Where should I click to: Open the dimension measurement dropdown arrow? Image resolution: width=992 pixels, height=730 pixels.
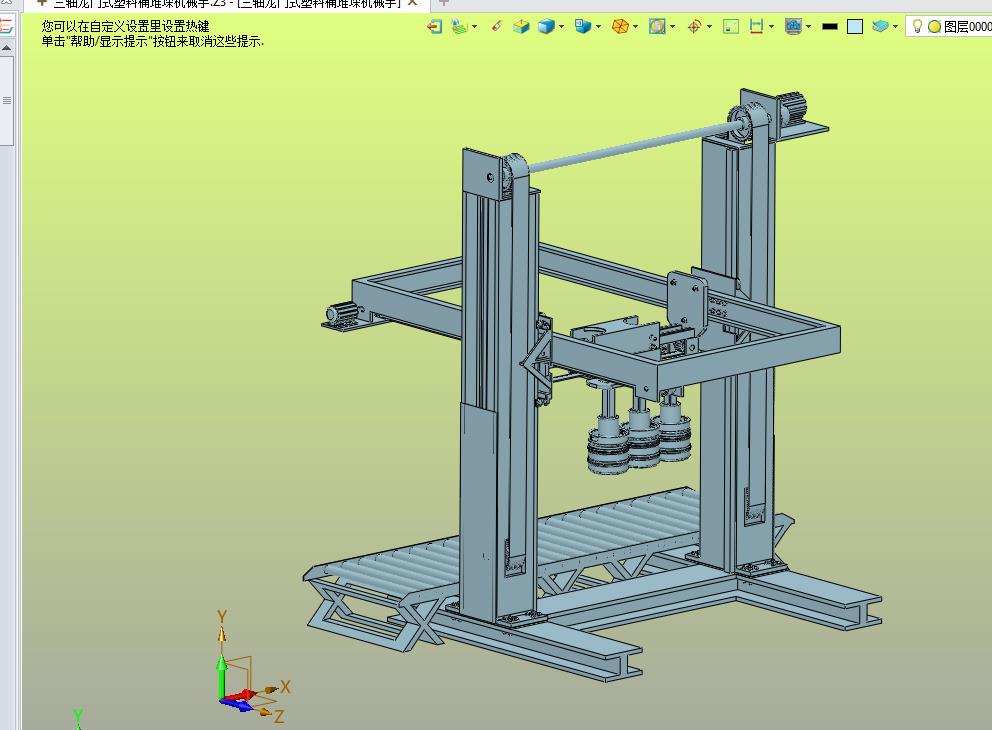click(771, 27)
